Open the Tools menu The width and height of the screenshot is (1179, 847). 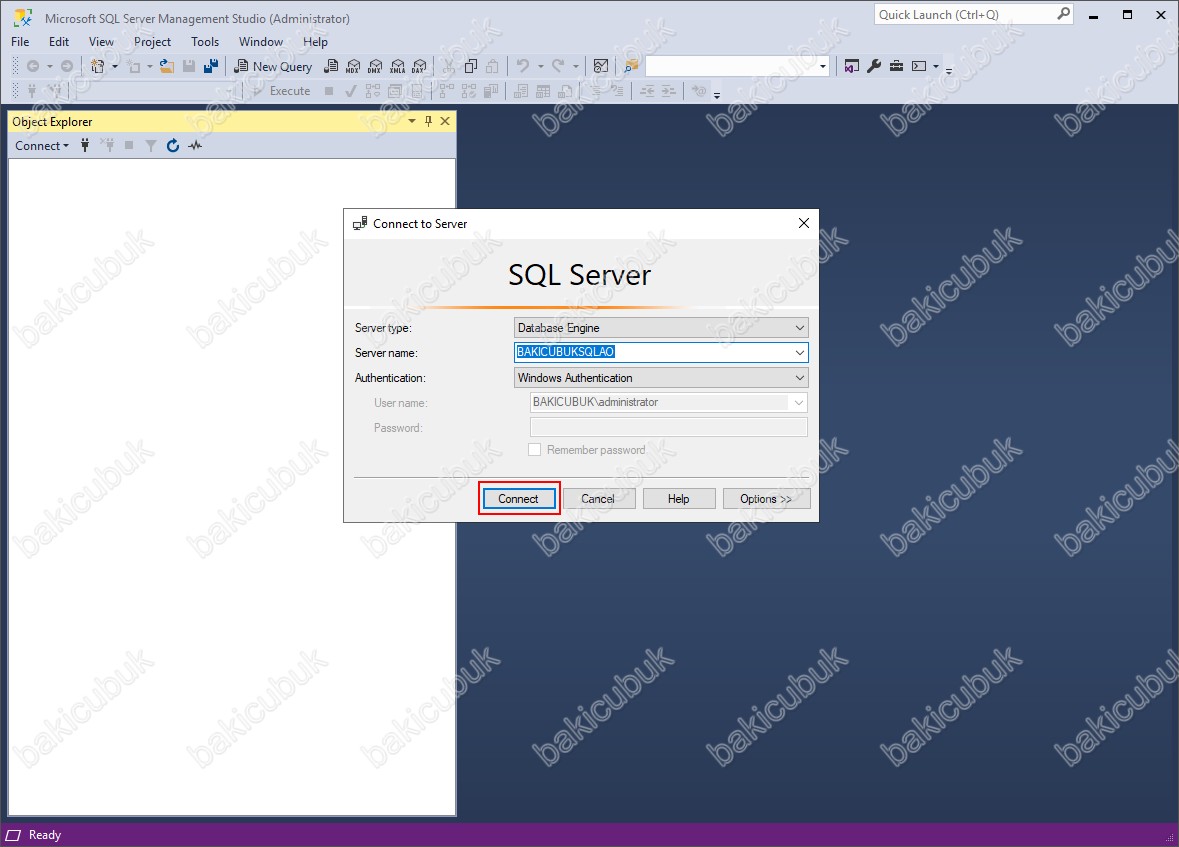point(205,41)
